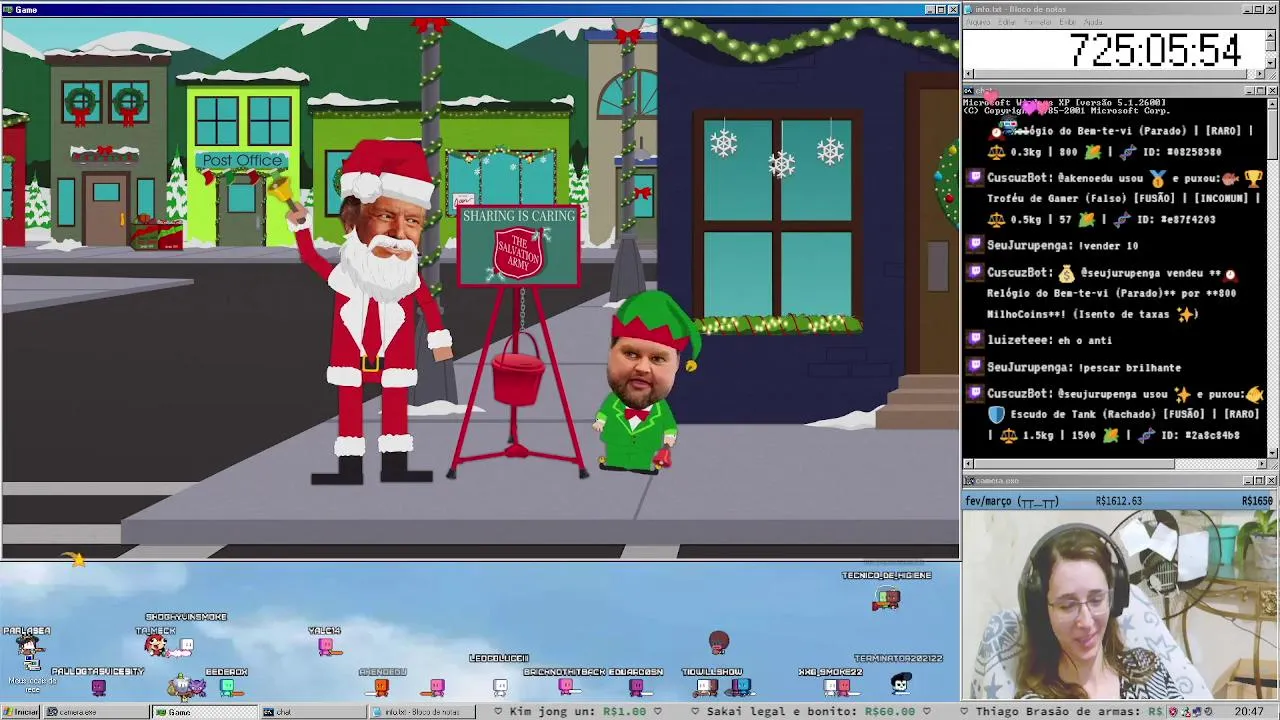This screenshot has height=720, width=1280.
Task: Click the SHARING IS CARING sign text
Action: click(x=519, y=216)
